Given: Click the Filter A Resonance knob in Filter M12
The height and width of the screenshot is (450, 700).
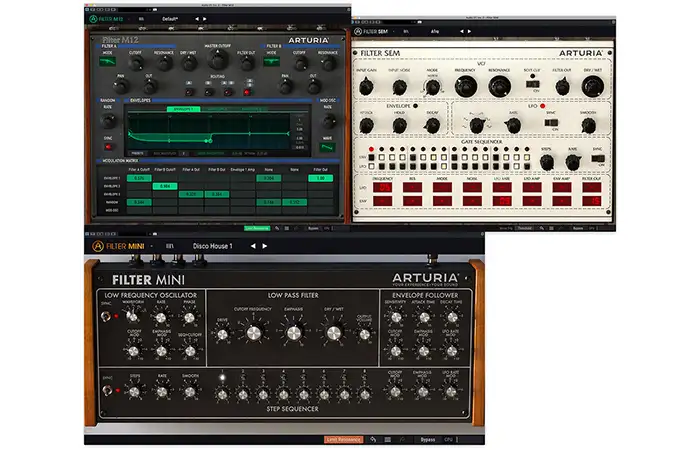Looking at the screenshot, I should pos(164,63).
